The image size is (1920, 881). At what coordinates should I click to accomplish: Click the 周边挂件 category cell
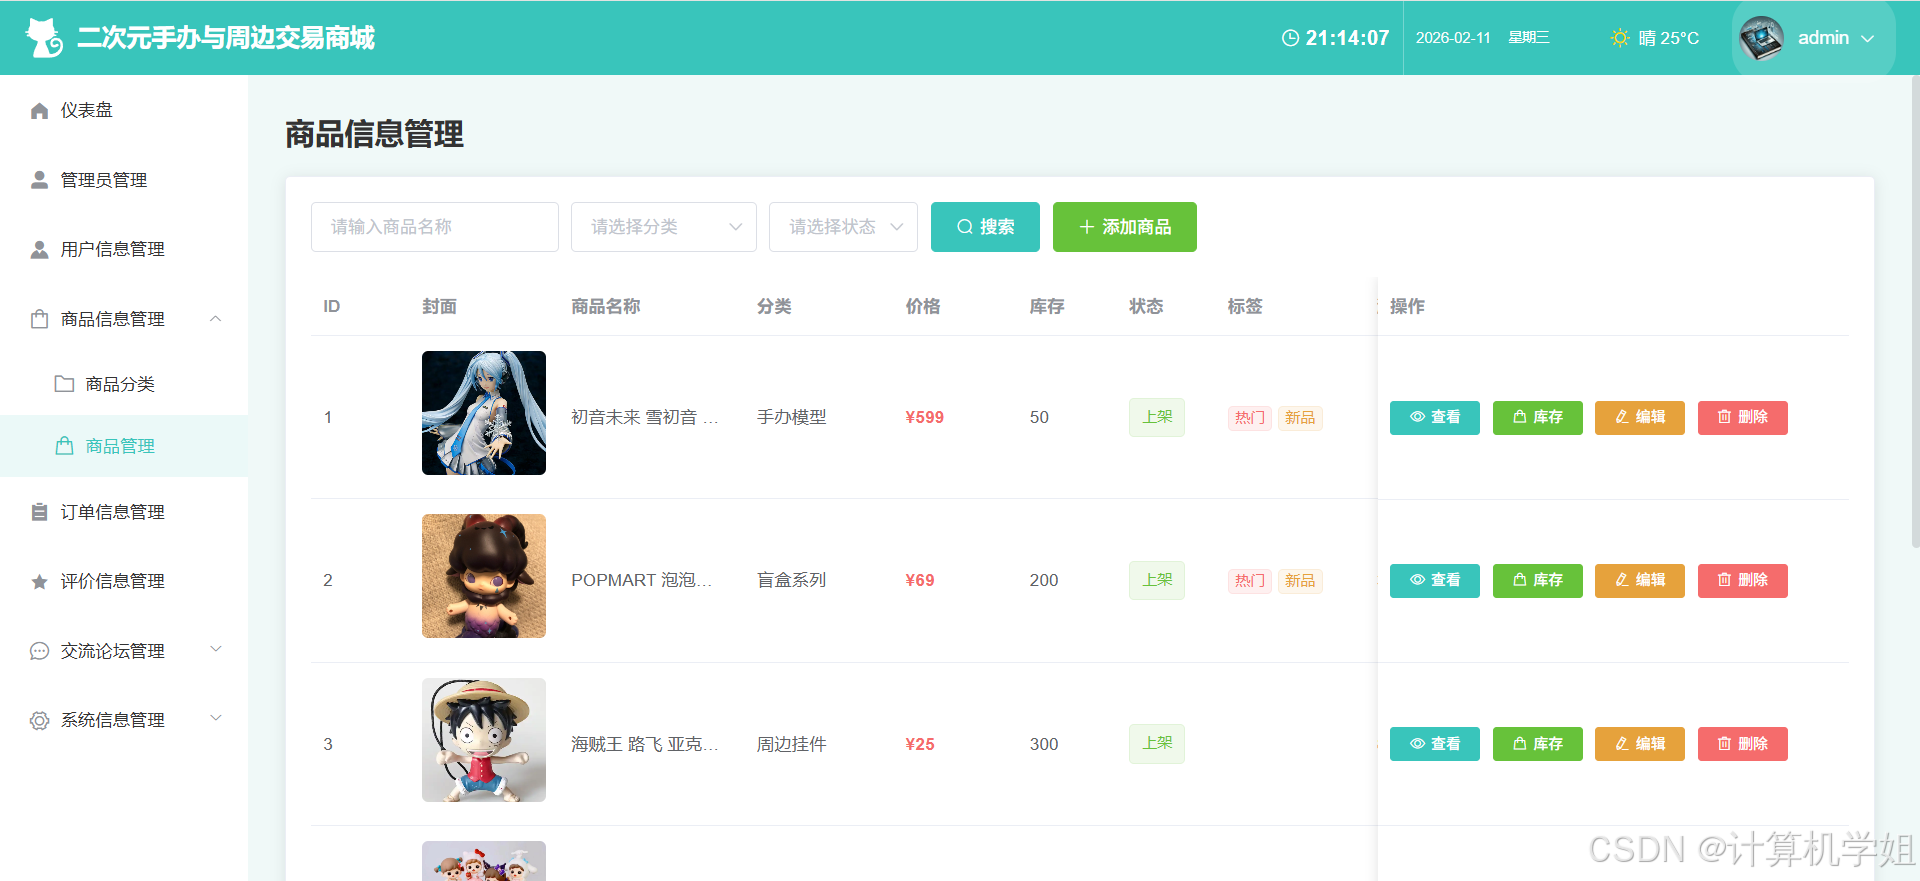[792, 744]
